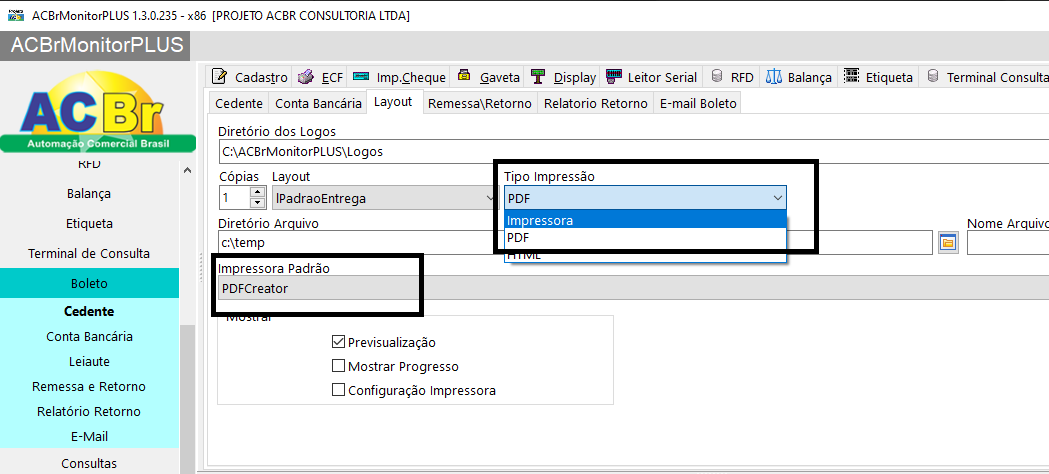Click the Gaveta drawer icon
Image resolution: width=1049 pixels, height=474 pixels.
464,76
